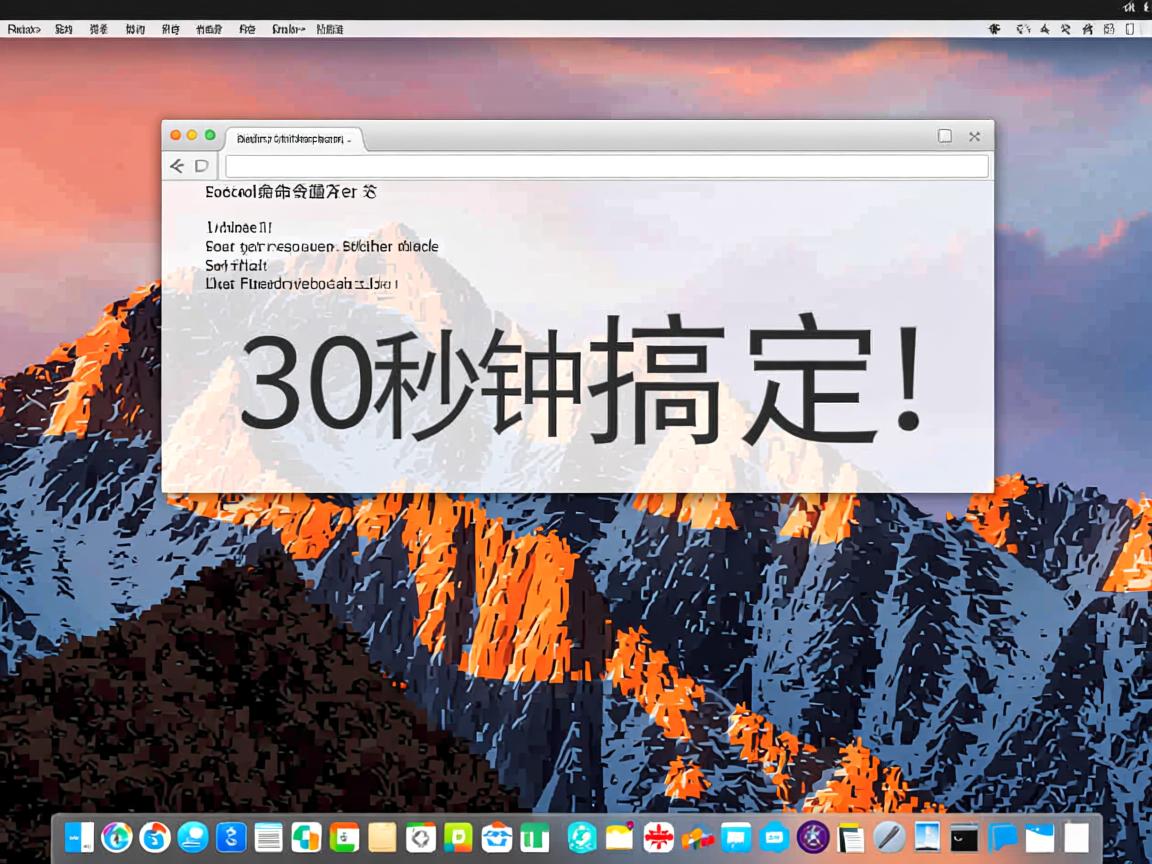Open the browser tab's dropdown arrow

coord(352,139)
